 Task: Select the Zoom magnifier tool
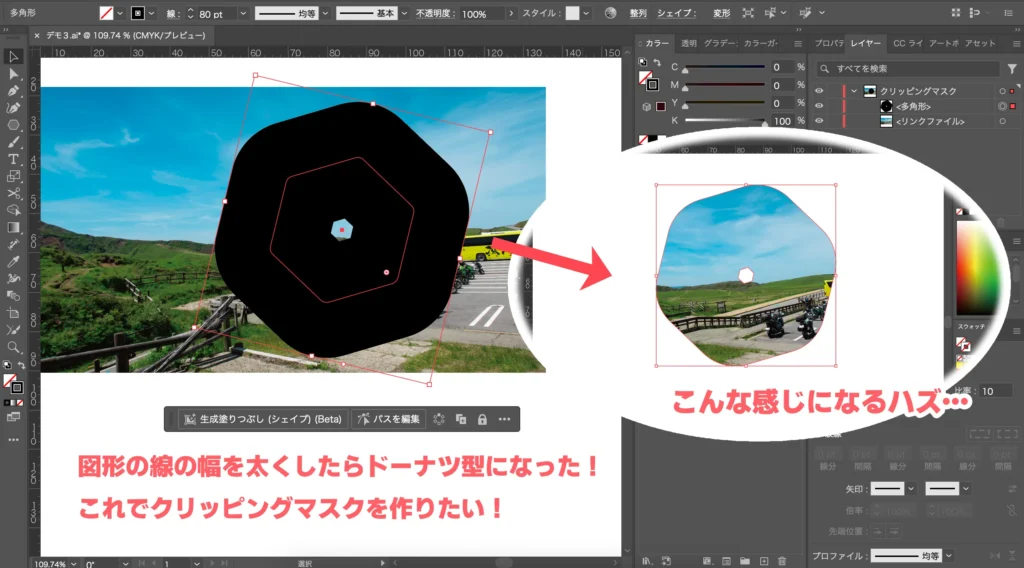click(x=14, y=347)
